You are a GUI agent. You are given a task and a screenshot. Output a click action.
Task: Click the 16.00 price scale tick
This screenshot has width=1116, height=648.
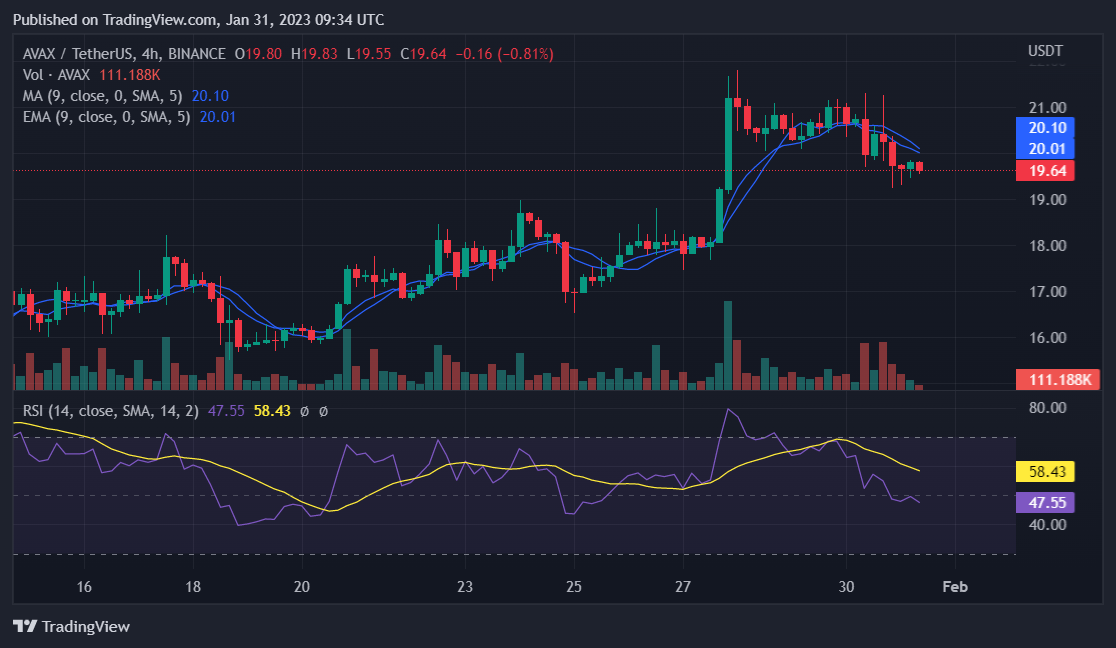pyautogui.click(x=1048, y=338)
